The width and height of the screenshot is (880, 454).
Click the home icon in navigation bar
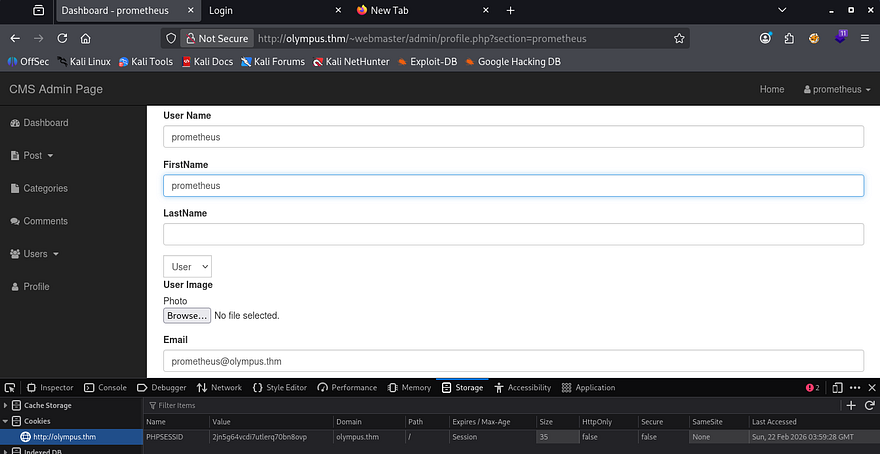[x=86, y=39]
